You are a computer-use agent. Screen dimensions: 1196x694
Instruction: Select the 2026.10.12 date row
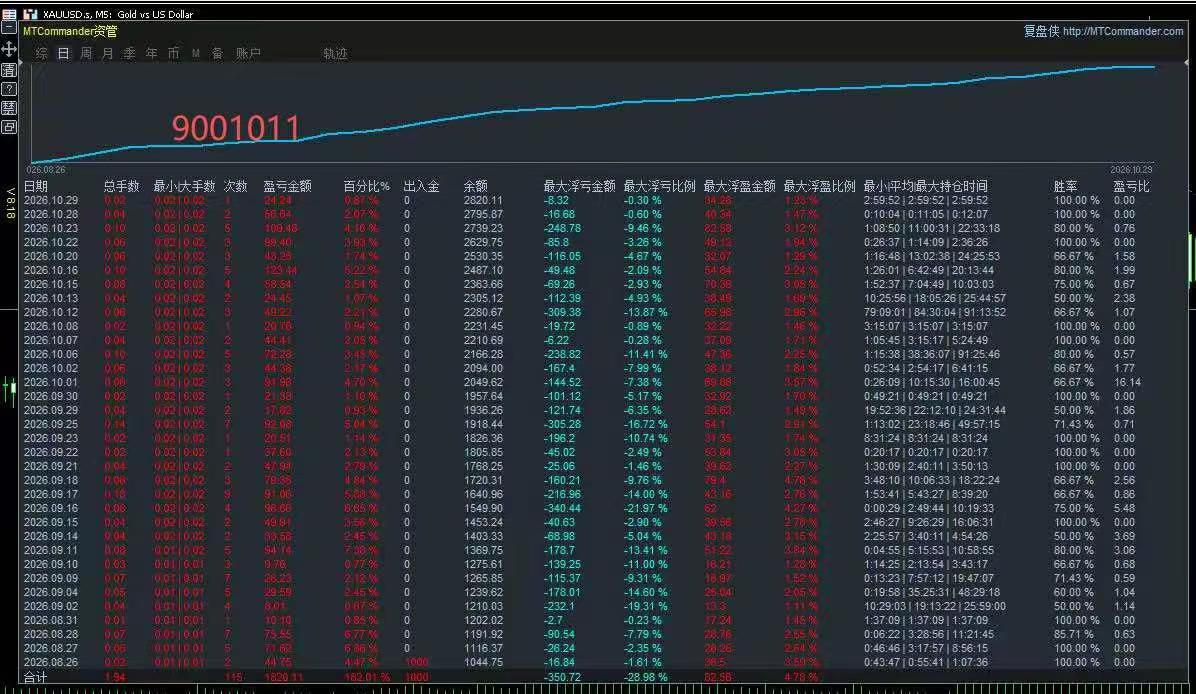(x=51, y=312)
